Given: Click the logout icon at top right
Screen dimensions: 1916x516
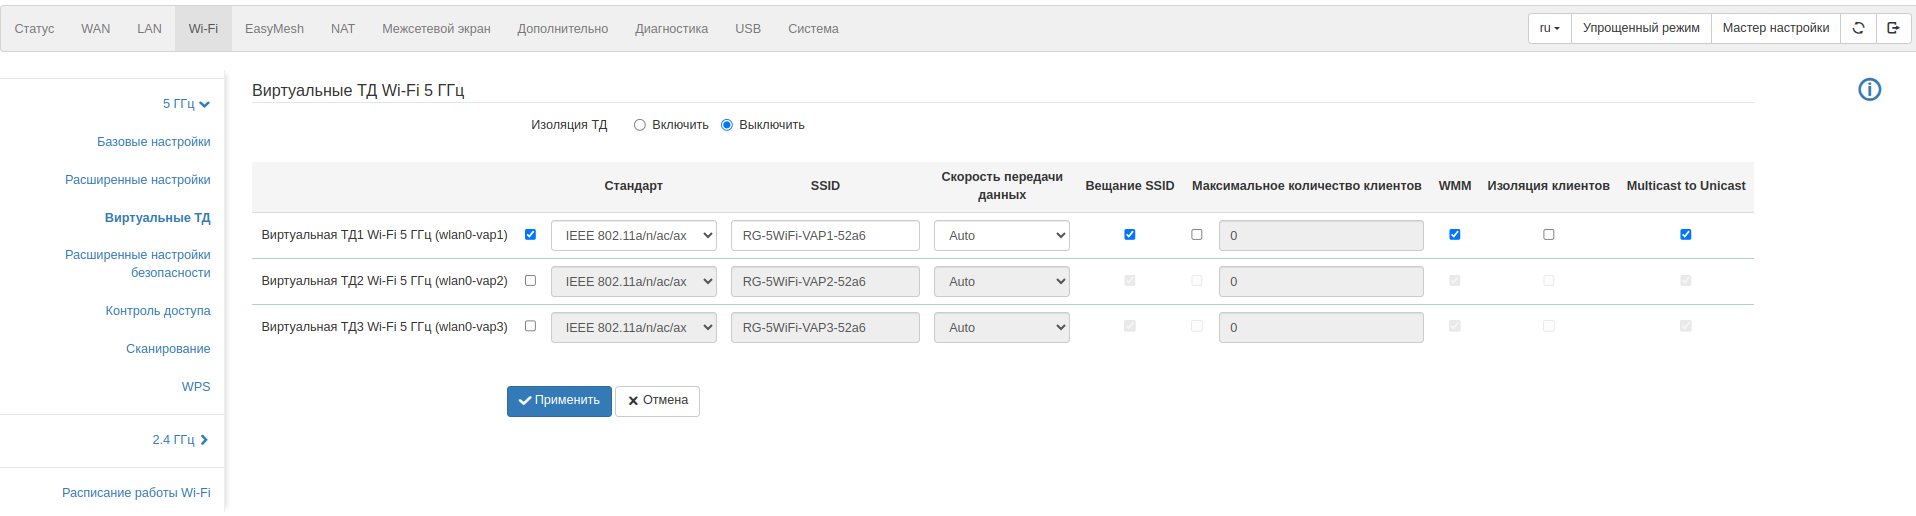Looking at the screenshot, I should pos(1893,28).
